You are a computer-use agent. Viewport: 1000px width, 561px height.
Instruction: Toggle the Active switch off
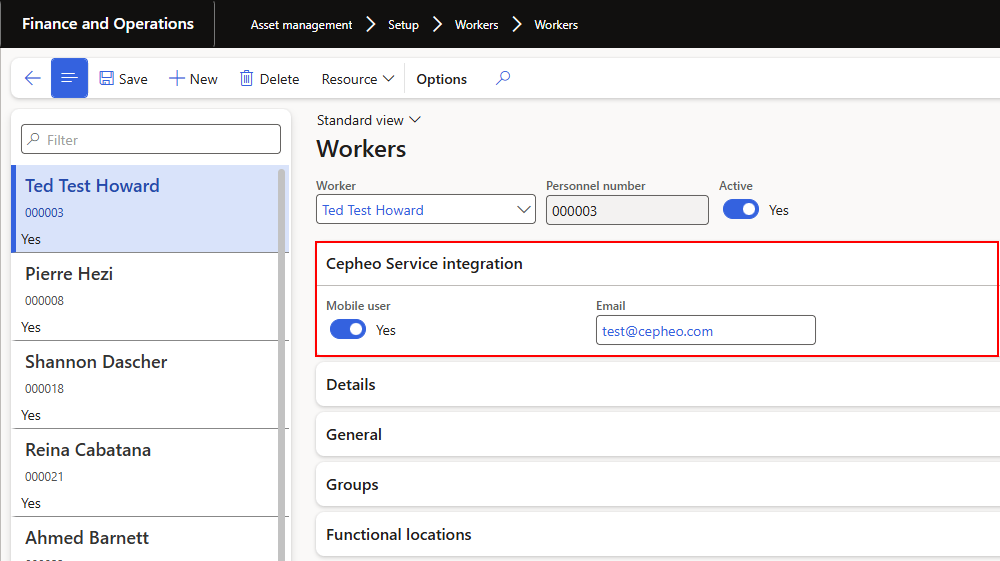click(741, 210)
